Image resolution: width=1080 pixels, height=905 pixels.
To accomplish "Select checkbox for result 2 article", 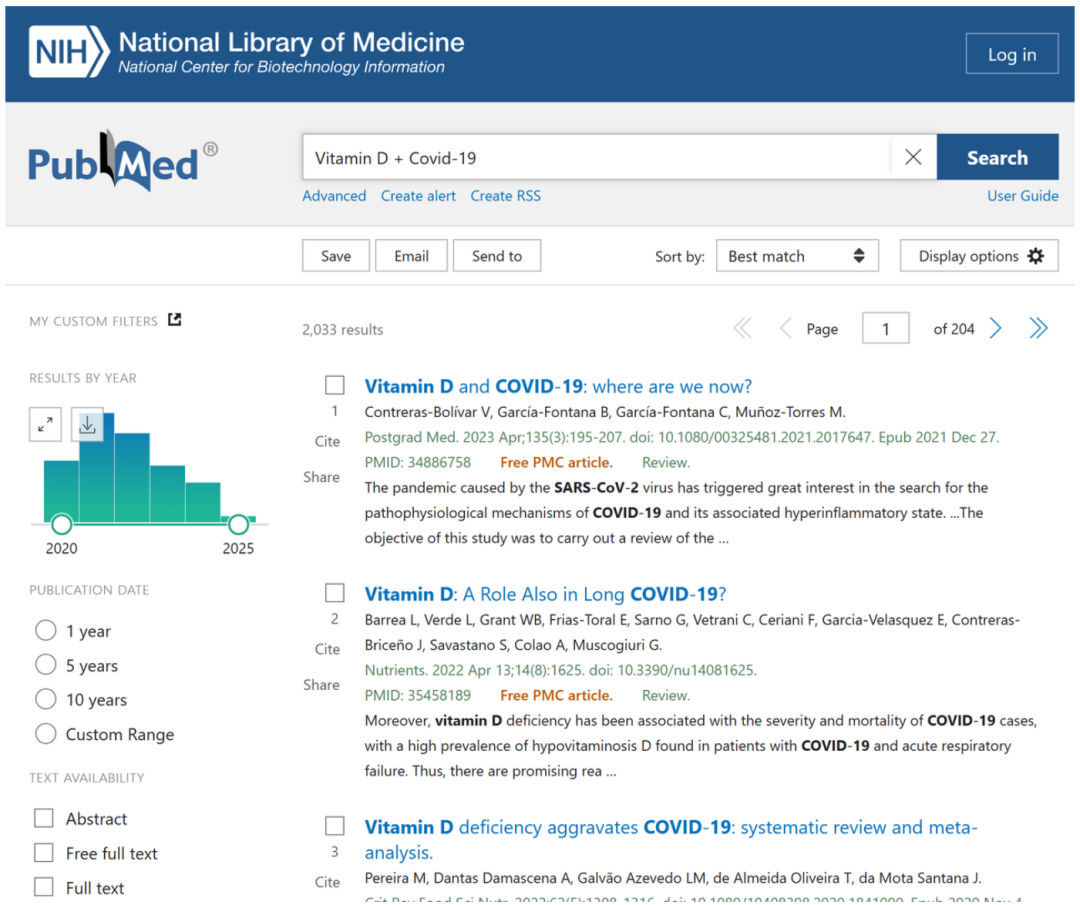I will pyautogui.click(x=335, y=593).
